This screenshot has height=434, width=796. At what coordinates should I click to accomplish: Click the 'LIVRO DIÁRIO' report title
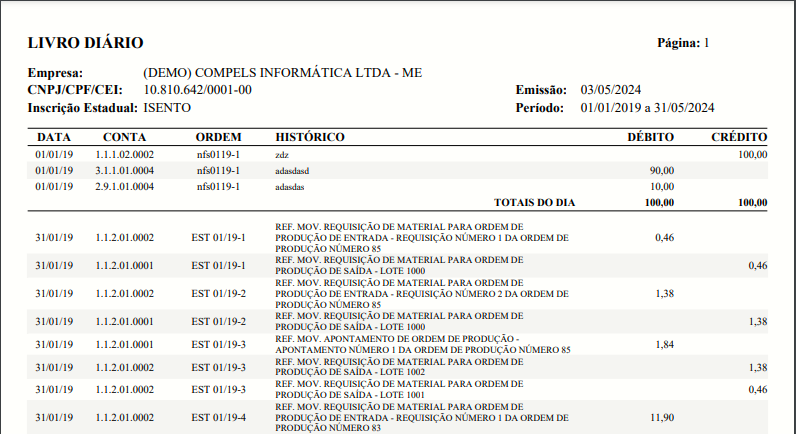click(x=85, y=43)
